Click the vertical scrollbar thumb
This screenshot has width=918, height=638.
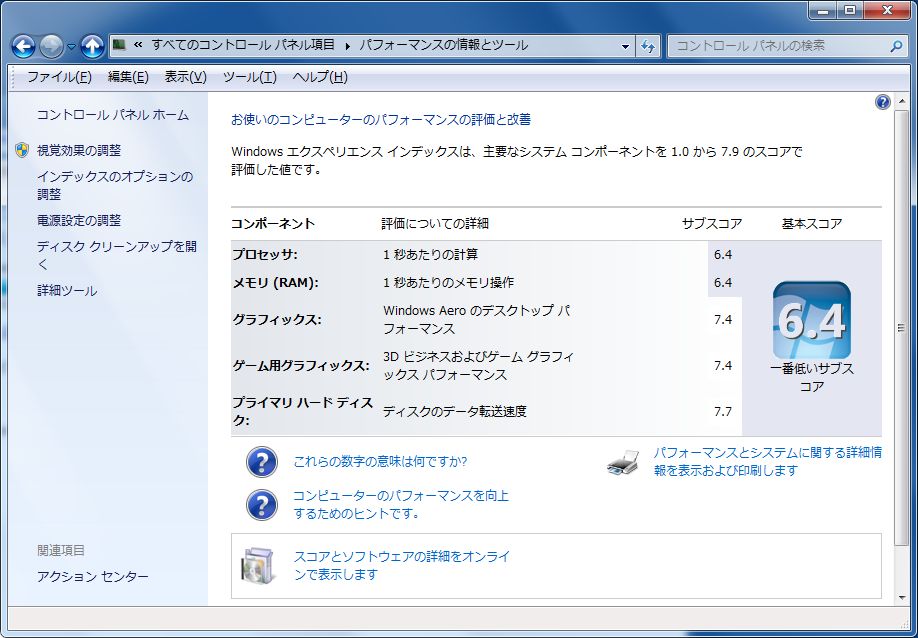pyautogui.click(x=901, y=328)
